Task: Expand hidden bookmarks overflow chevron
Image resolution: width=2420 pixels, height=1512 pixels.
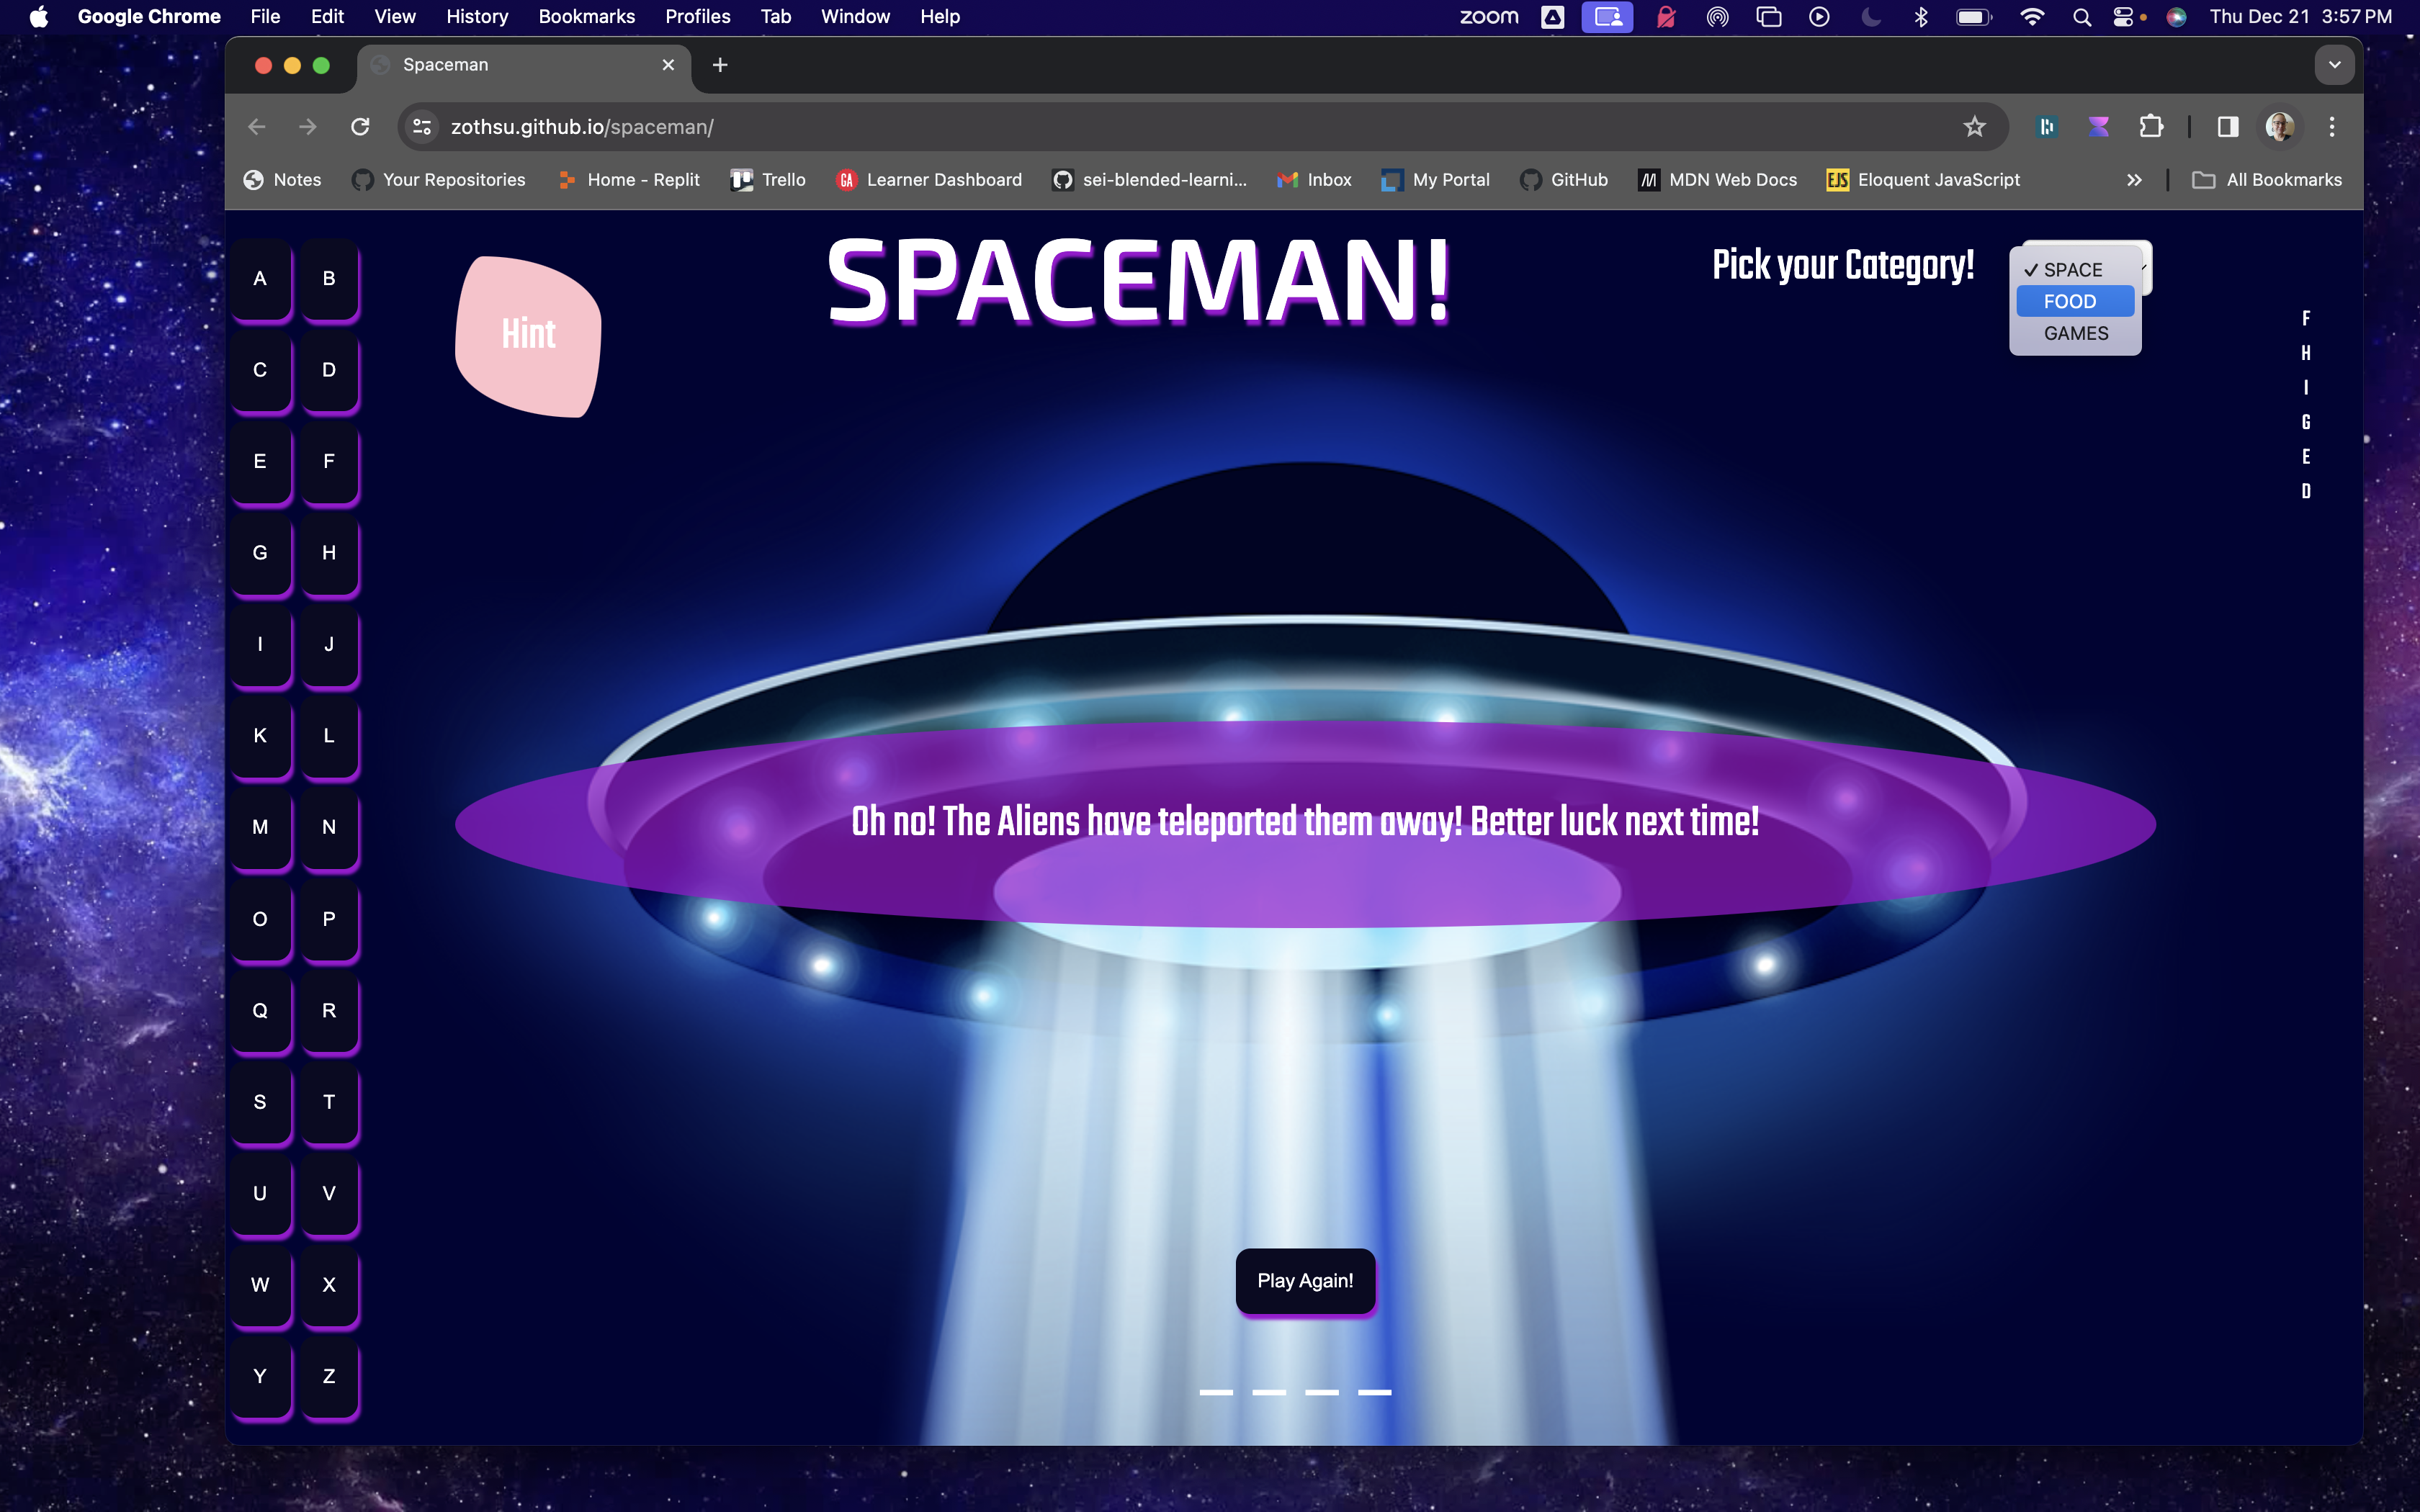Action: 2134,180
